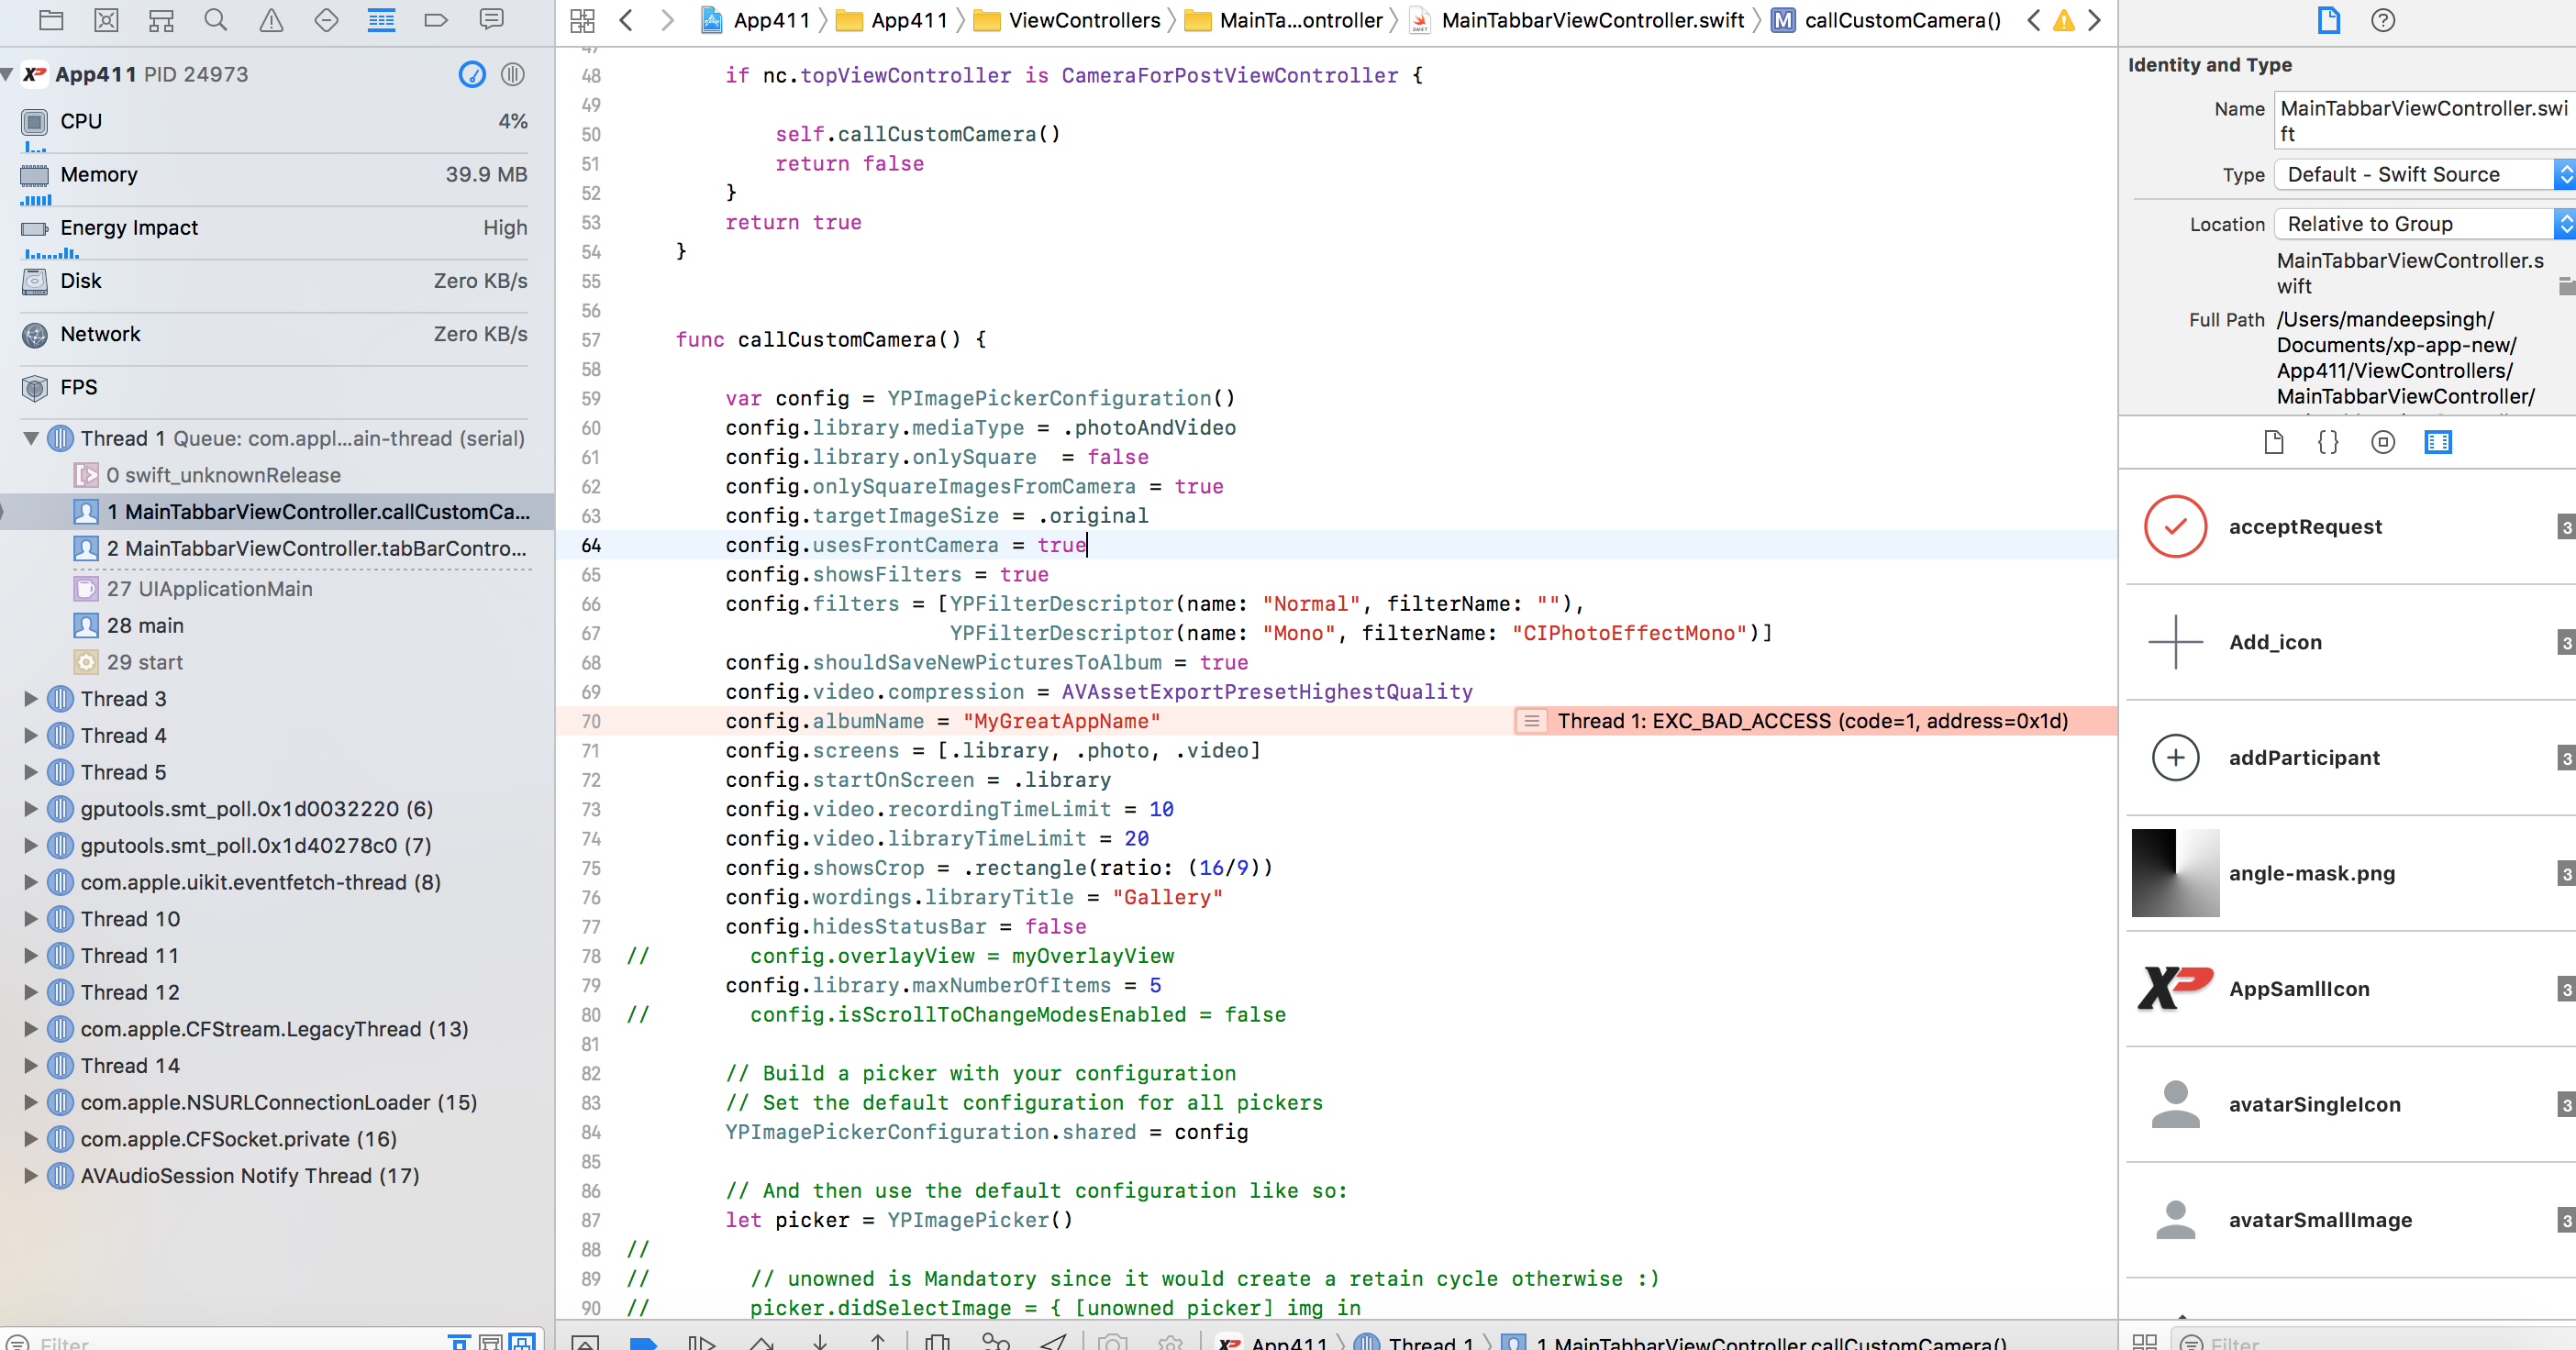
Task: Open the Issue navigator warning icon
Action: pos(270,20)
